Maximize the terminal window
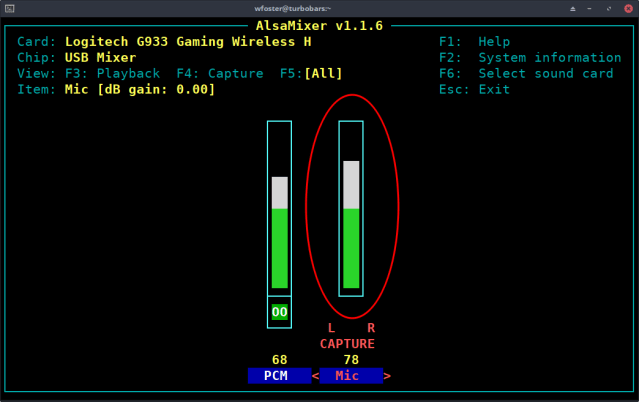 [x=608, y=8]
